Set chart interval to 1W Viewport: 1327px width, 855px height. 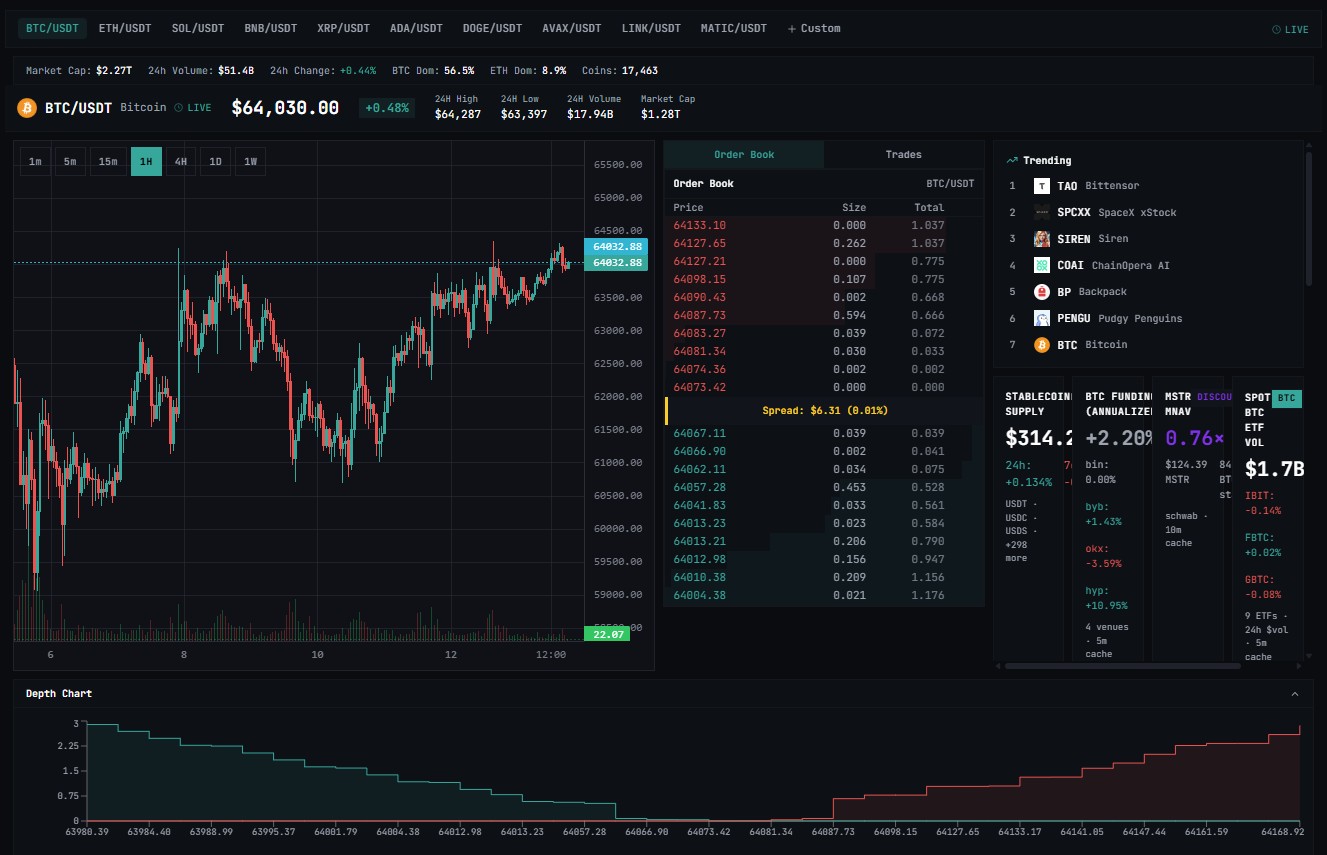pyautogui.click(x=251, y=161)
